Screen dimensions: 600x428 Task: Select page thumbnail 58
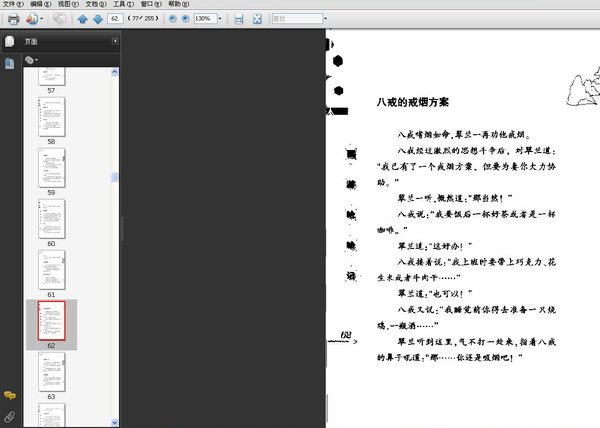(52, 117)
